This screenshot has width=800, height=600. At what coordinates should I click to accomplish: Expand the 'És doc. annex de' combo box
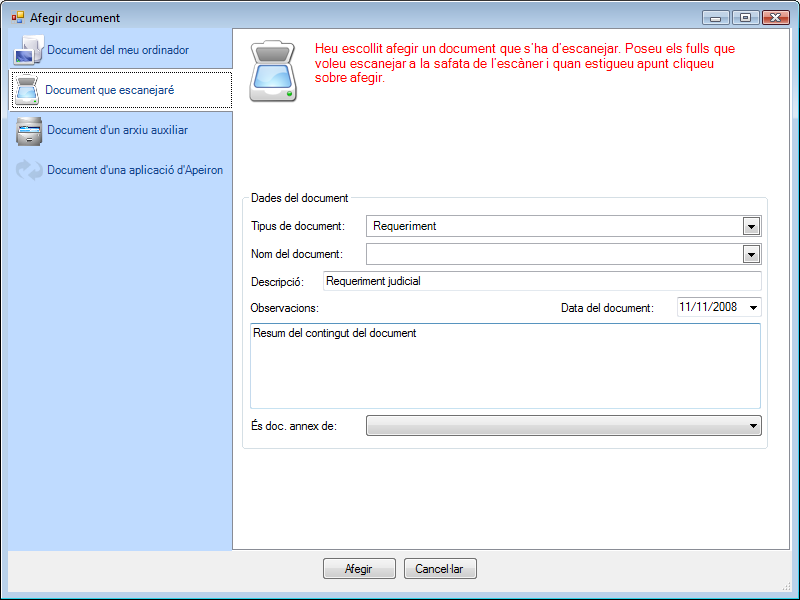pyautogui.click(x=564, y=426)
